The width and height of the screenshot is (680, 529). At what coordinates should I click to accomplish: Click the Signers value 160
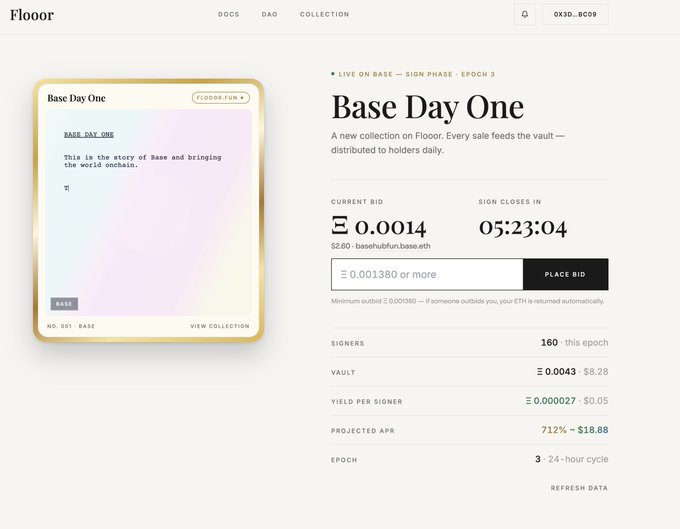coord(549,342)
